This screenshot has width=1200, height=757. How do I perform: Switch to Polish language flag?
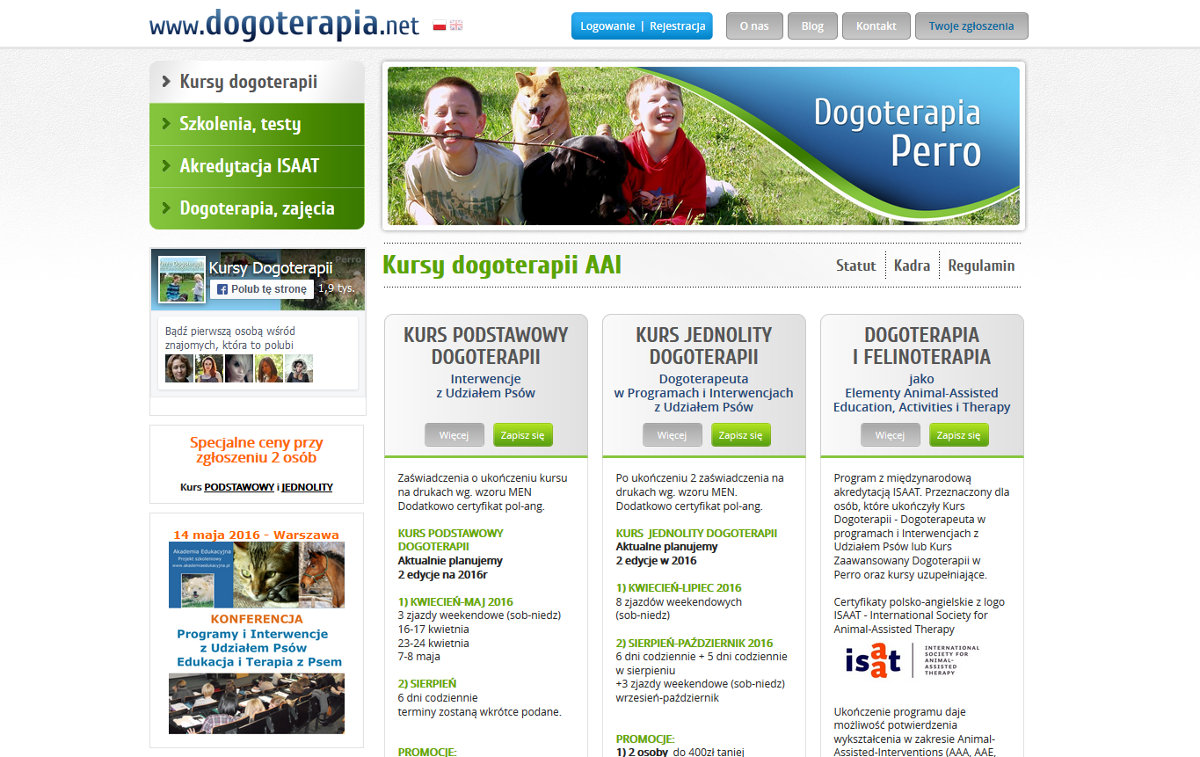tap(439, 25)
